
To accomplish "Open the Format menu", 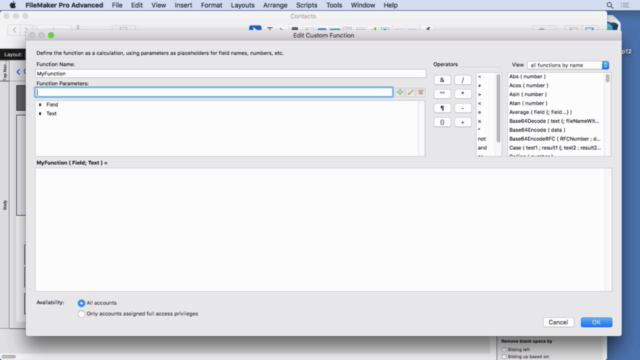I will point(211,5).
